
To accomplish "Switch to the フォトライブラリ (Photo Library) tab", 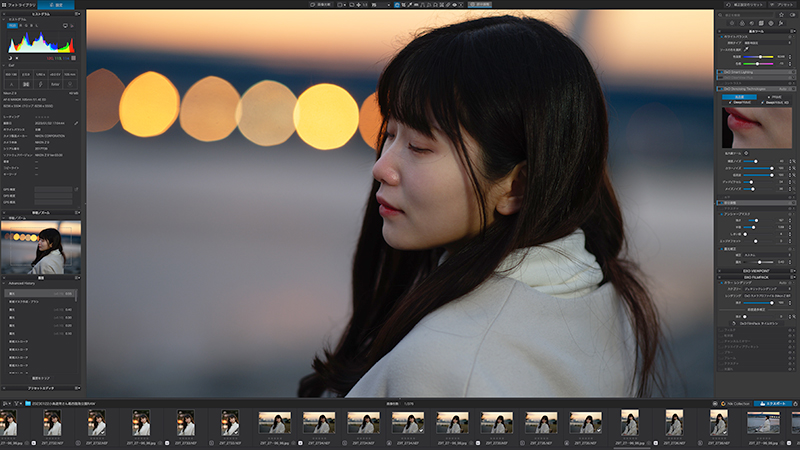I will click(x=19, y=5).
